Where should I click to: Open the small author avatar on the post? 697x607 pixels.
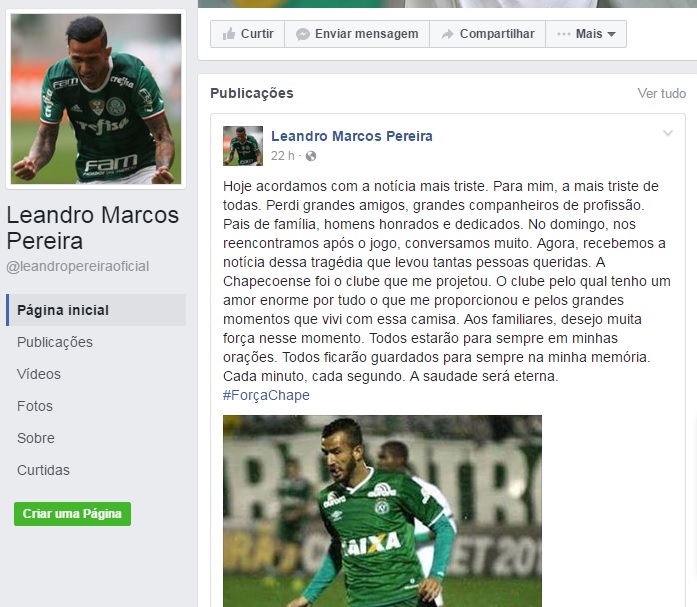pos(243,146)
